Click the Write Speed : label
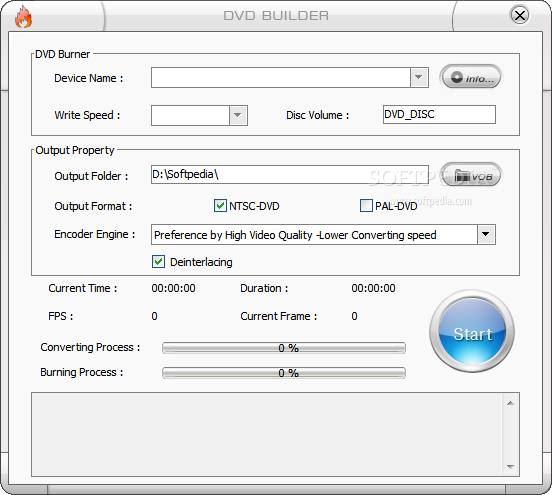 click(x=87, y=115)
